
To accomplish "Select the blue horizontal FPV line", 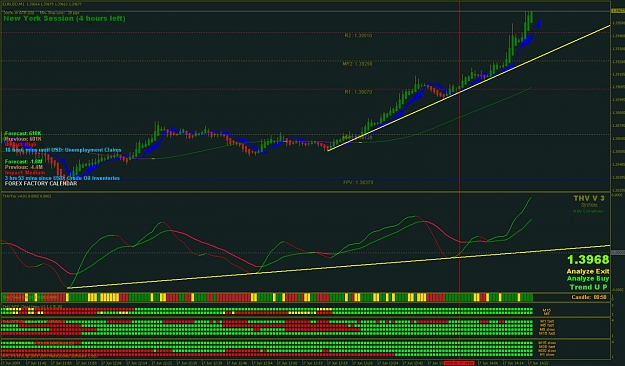I will pos(305,179).
